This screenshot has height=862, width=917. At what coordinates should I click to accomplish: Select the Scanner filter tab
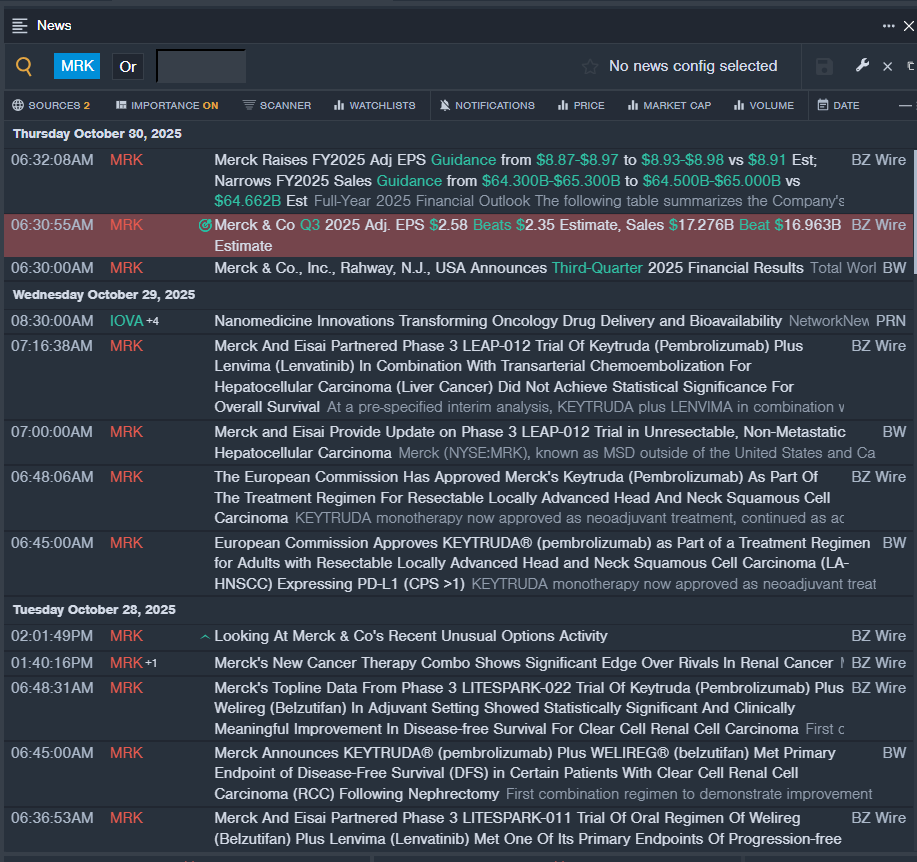tap(277, 105)
